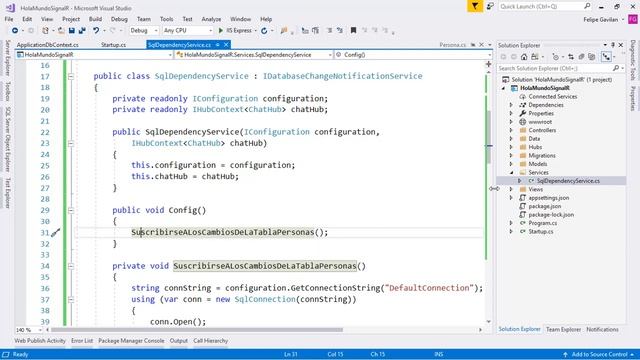Click the New Project toolbar icon
The image size is (640, 360).
point(45,31)
